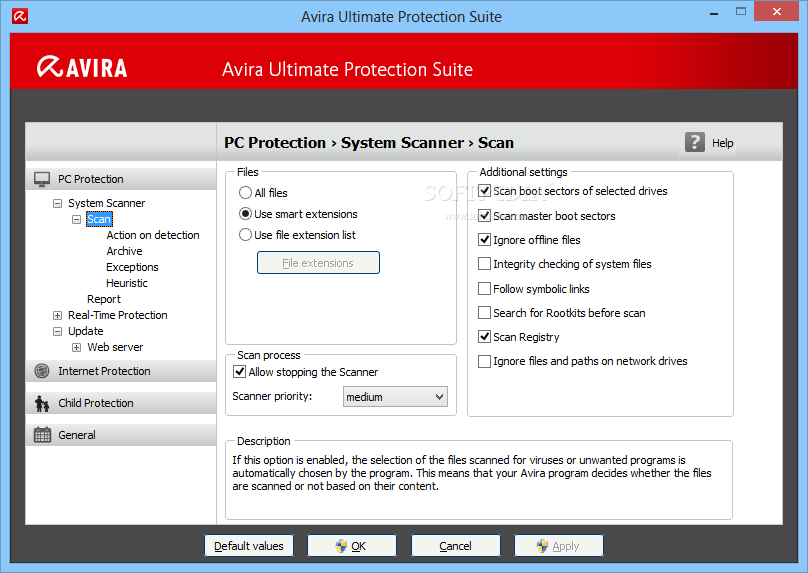Uncheck Scan boot sectors of selected drives
808x573 pixels.
484,191
